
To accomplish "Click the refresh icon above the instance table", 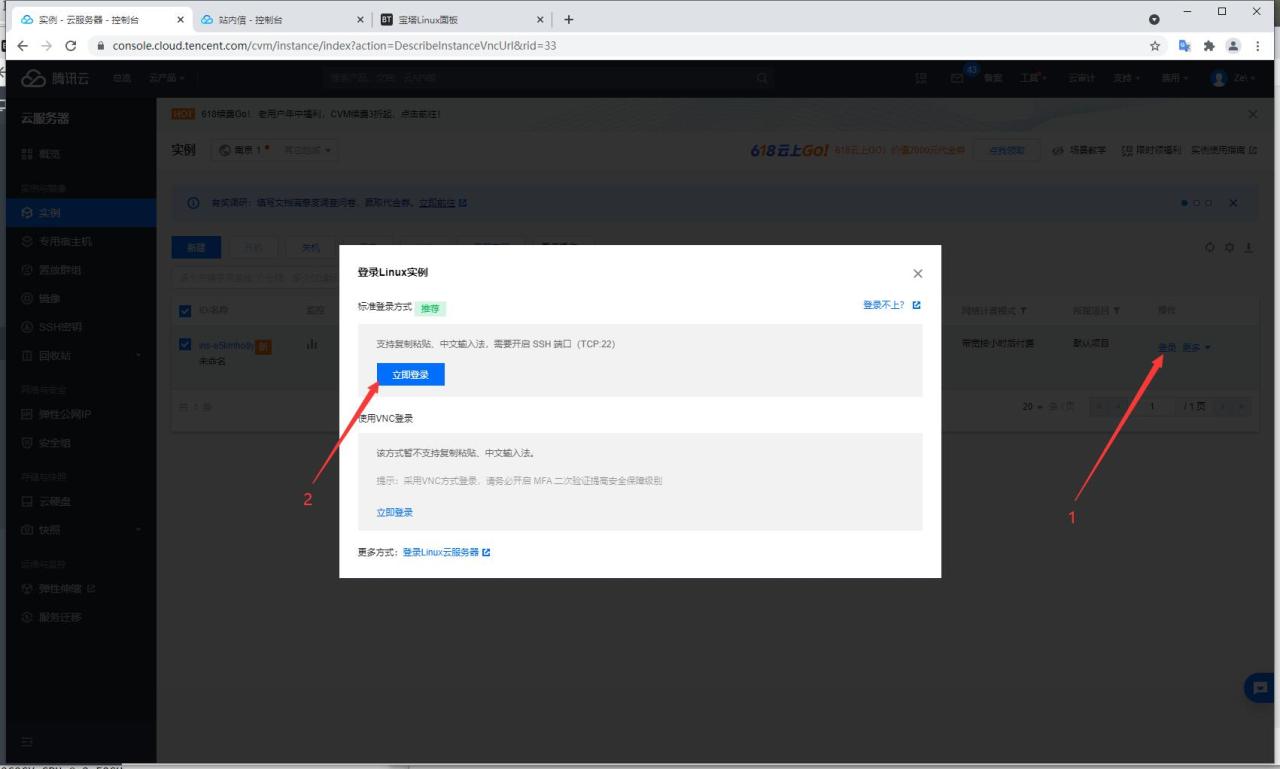I will tap(1210, 247).
